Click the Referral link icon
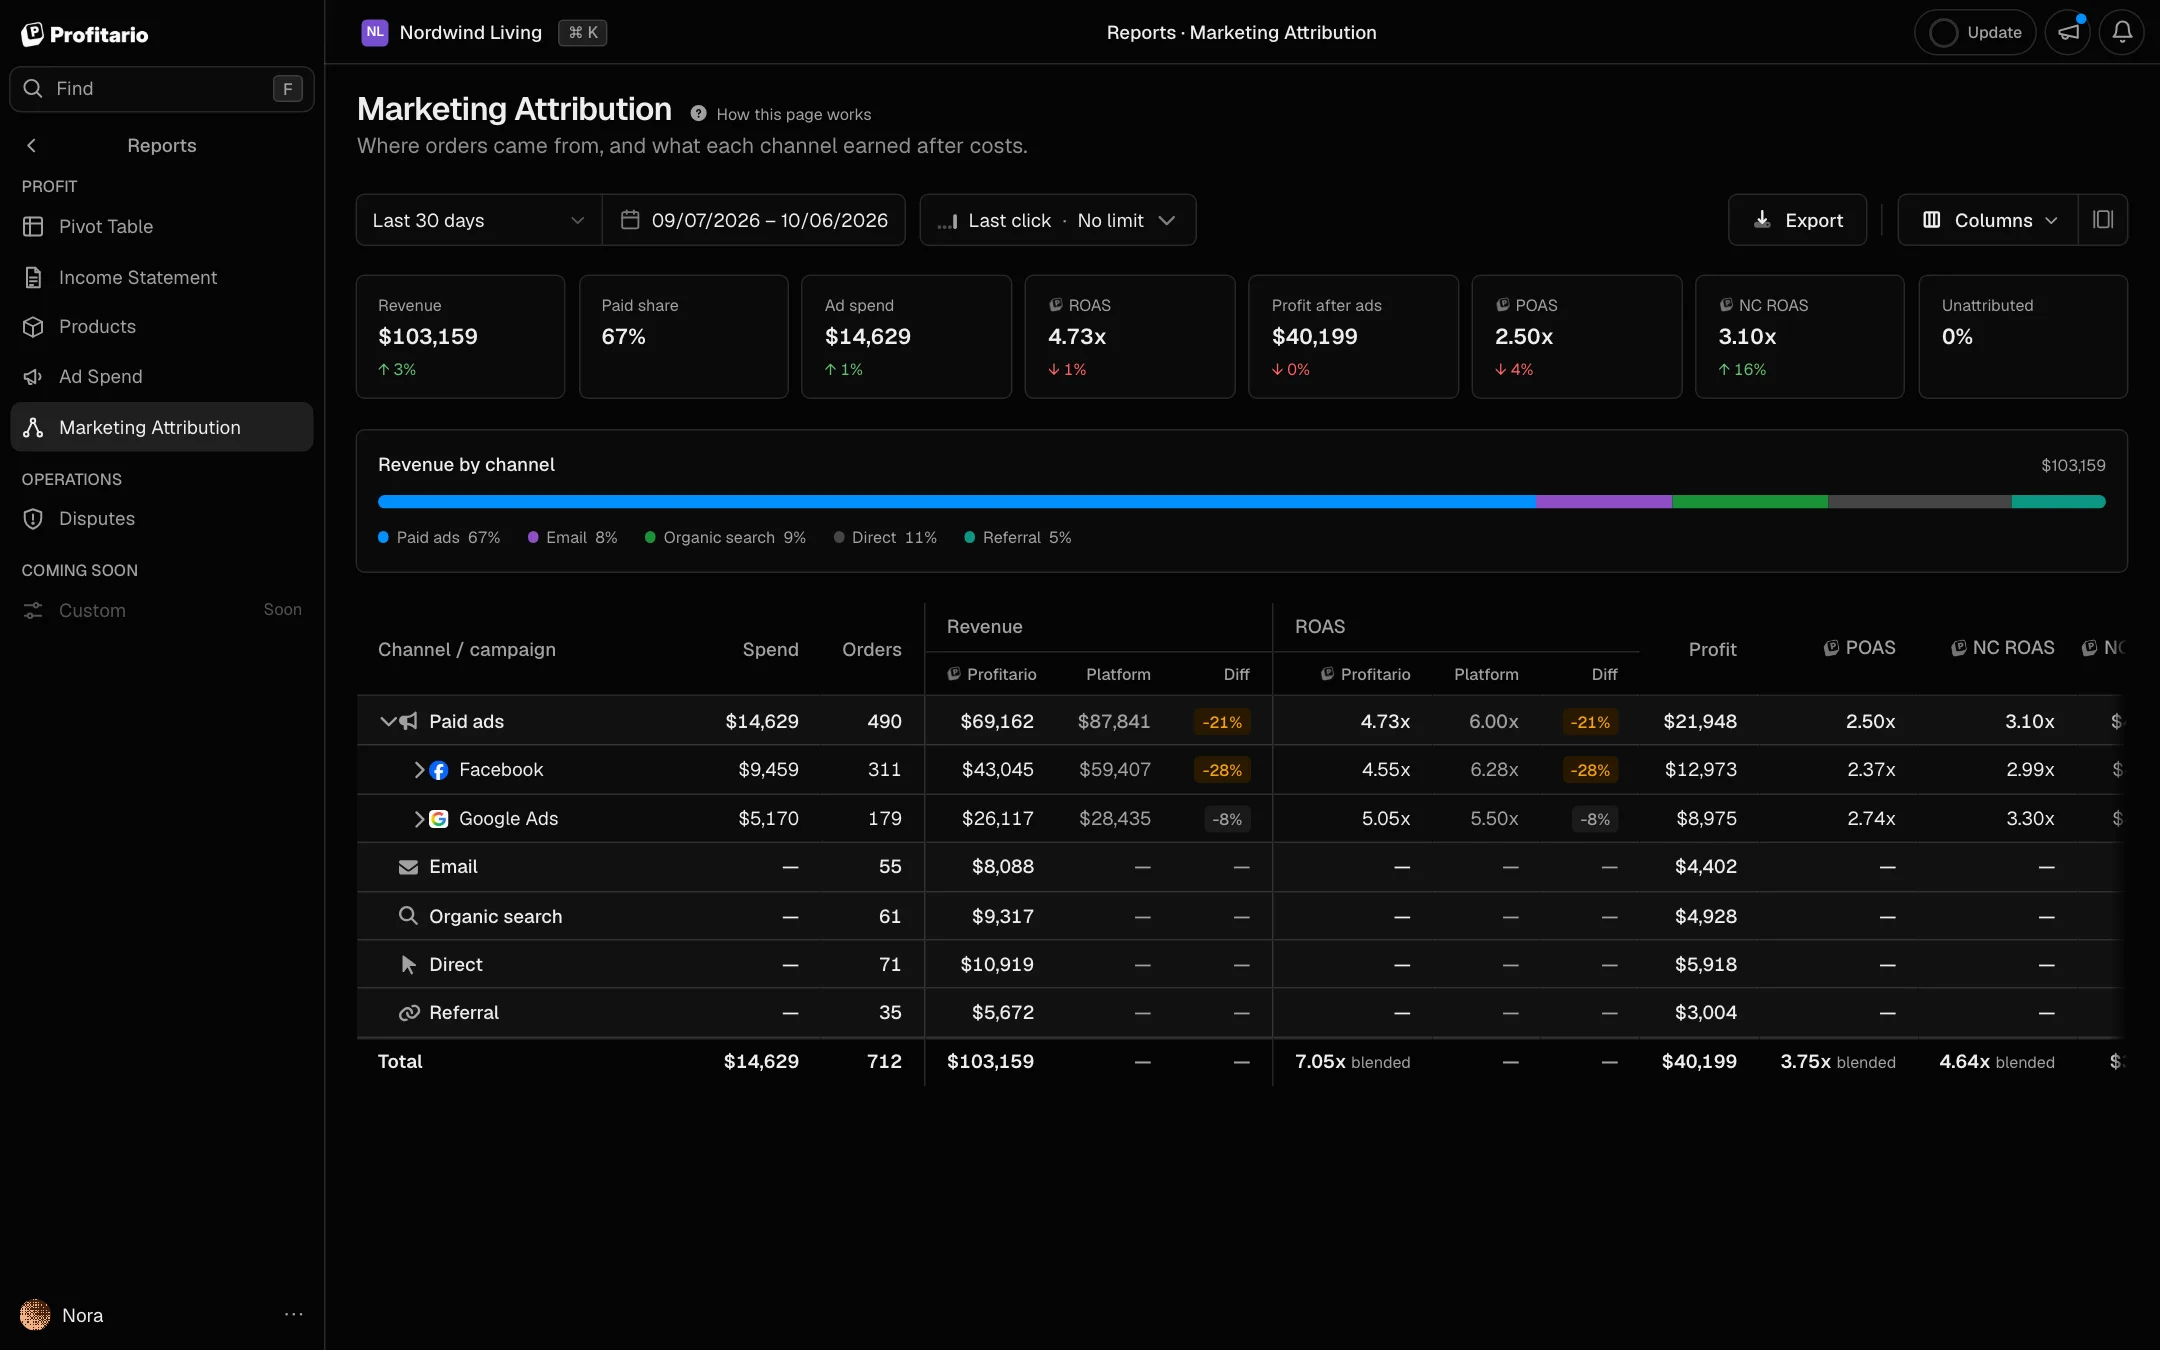The image size is (2160, 1350). click(408, 1012)
